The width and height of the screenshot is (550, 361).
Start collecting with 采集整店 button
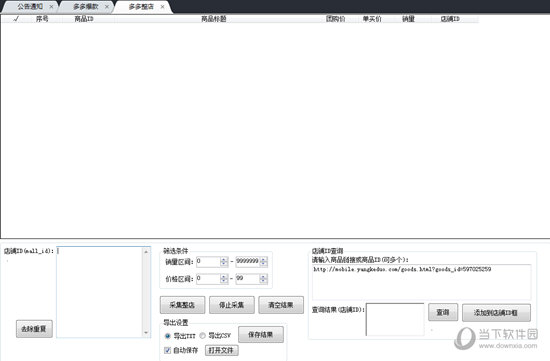(x=182, y=305)
